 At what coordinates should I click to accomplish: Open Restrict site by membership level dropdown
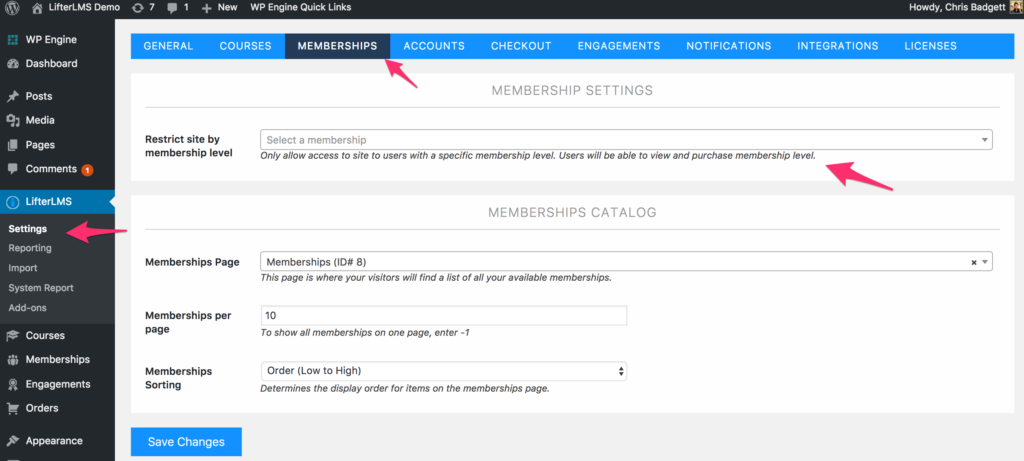tap(626, 140)
